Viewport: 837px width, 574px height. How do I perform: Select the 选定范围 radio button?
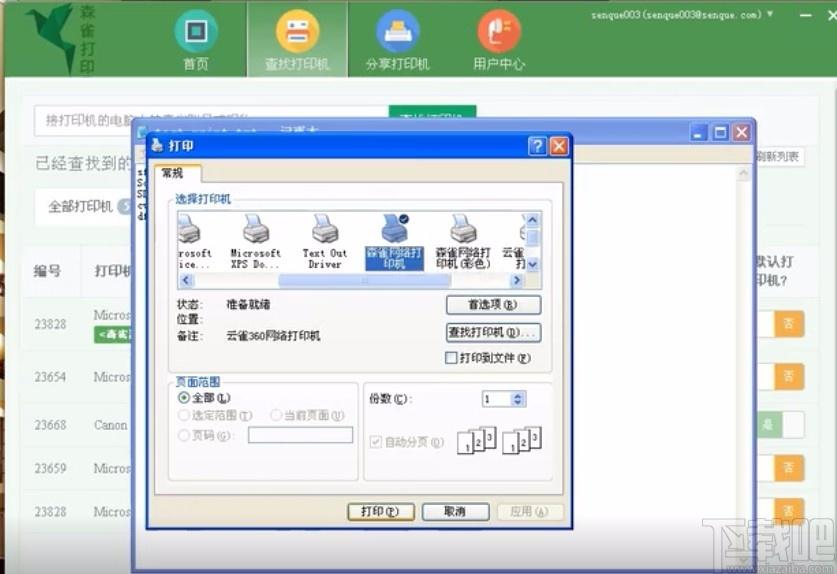click(x=184, y=415)
